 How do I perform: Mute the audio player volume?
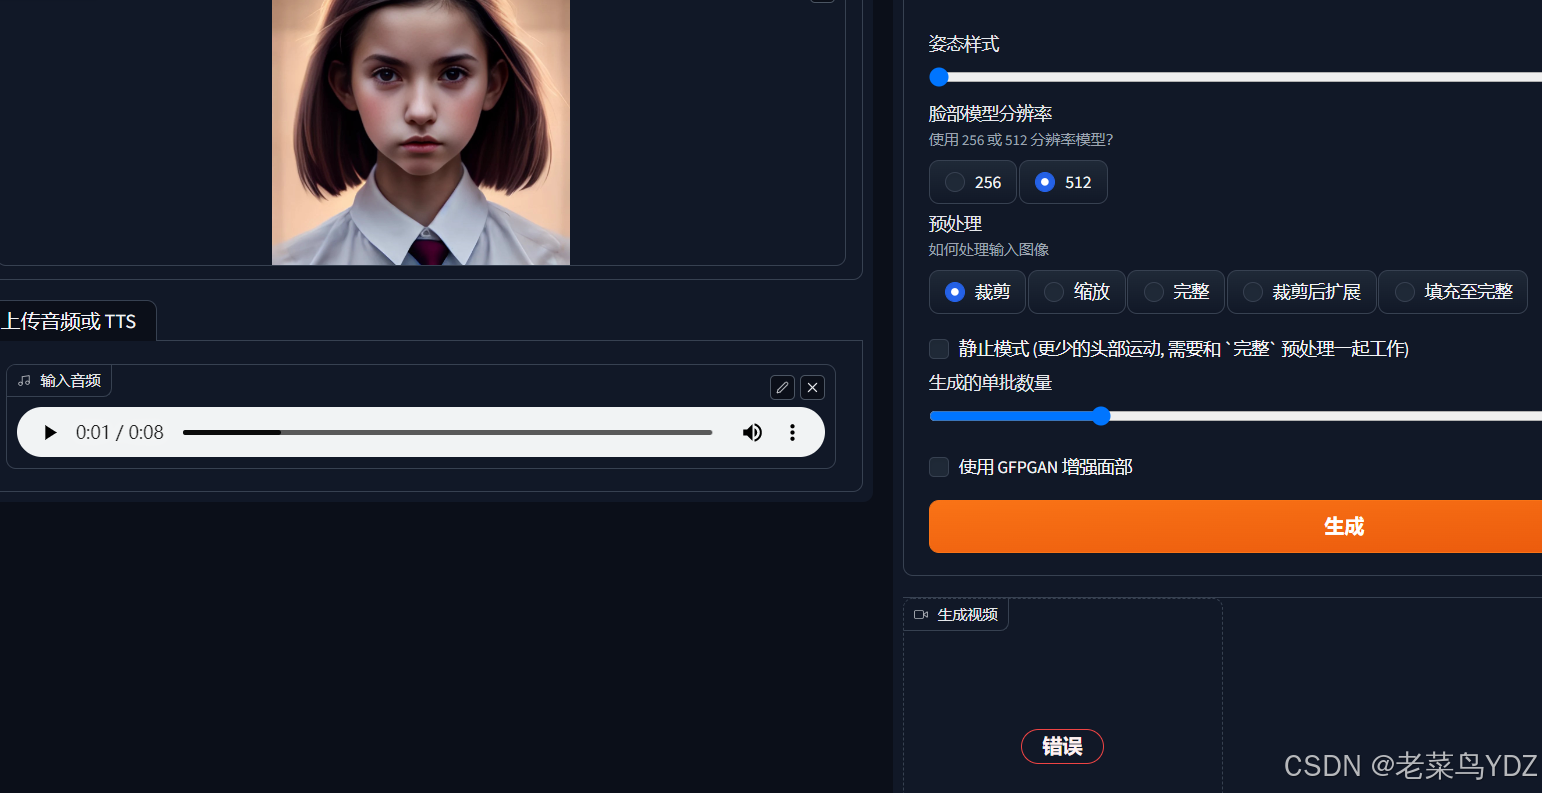[752, 432]
